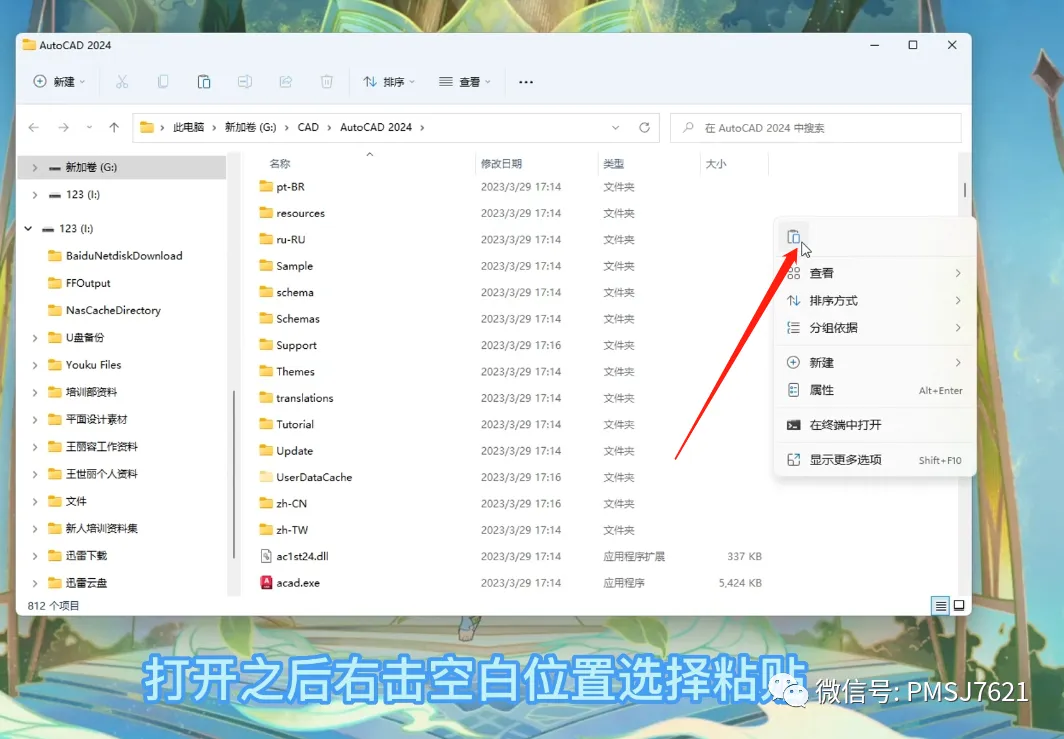The image size is (1064, 739).
Task: Open 新建 submenu in context menu
Action: click(875, 362)
